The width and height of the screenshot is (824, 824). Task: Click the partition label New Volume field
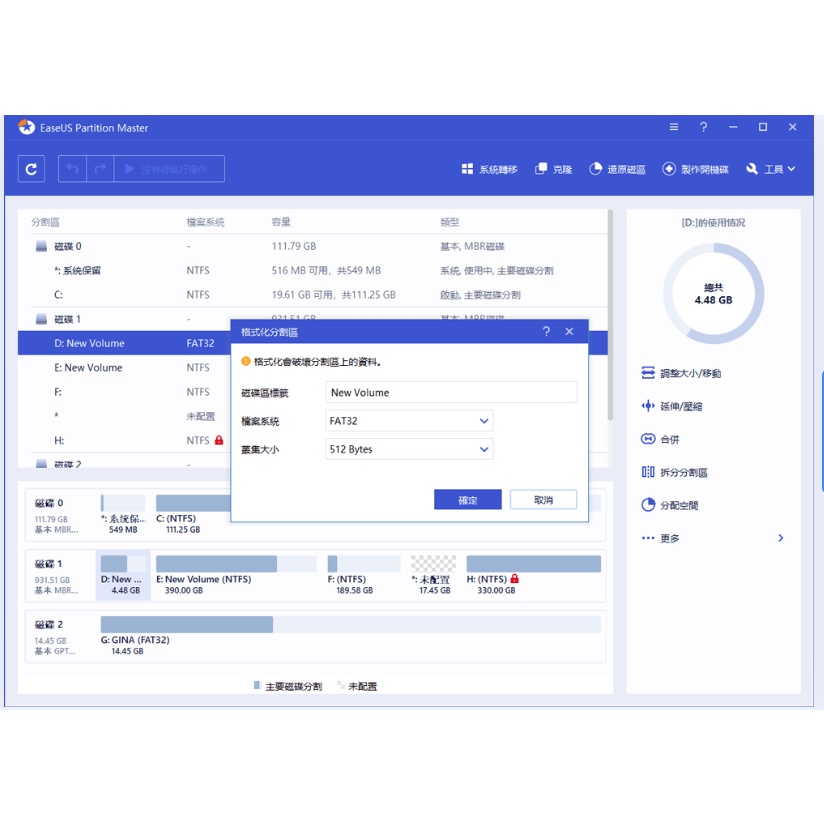coord(451,393)
